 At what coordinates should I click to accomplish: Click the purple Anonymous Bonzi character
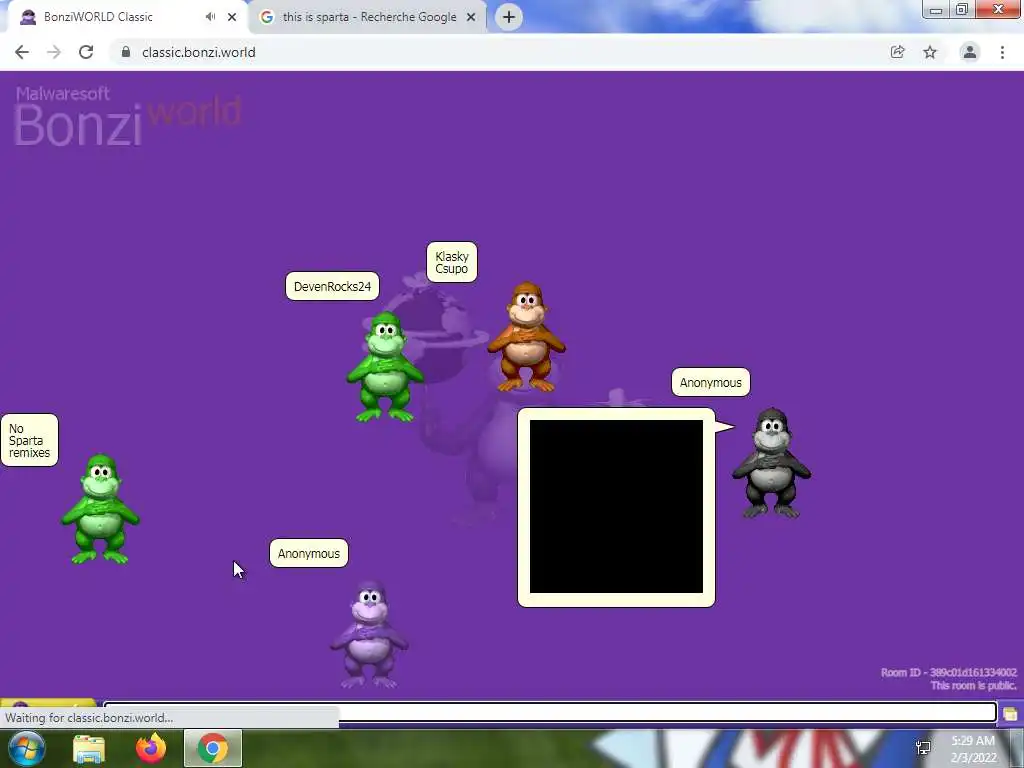point(369,635)
